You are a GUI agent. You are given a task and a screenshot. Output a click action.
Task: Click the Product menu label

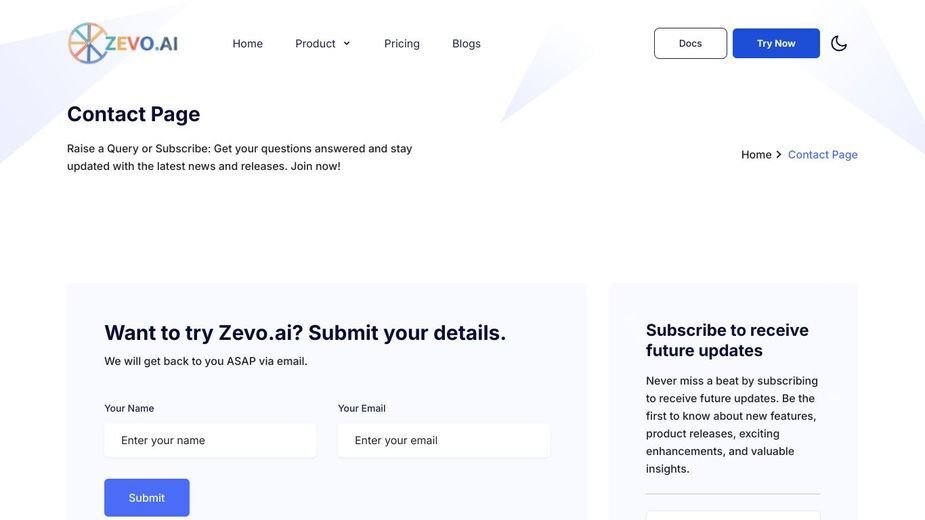coord(315,44)
